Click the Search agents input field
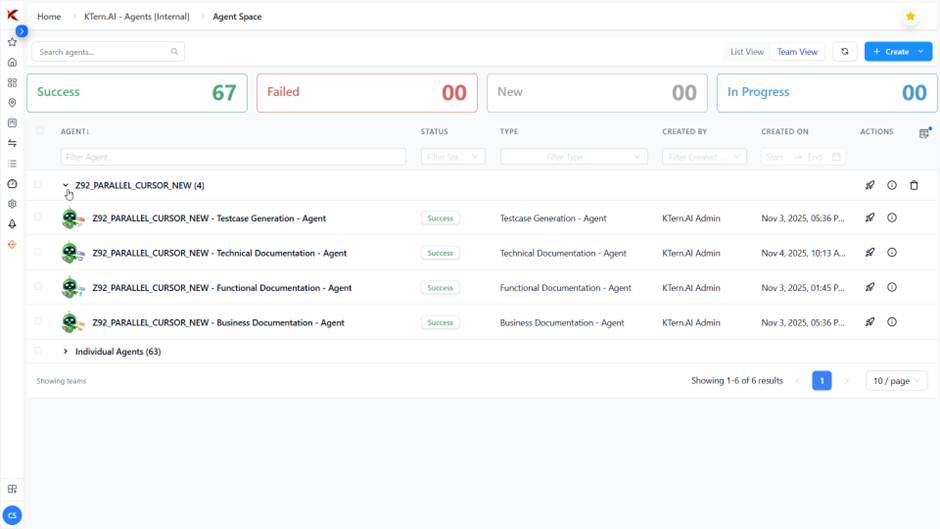Viewport: 940px width, 529px height. coord(104,52)
